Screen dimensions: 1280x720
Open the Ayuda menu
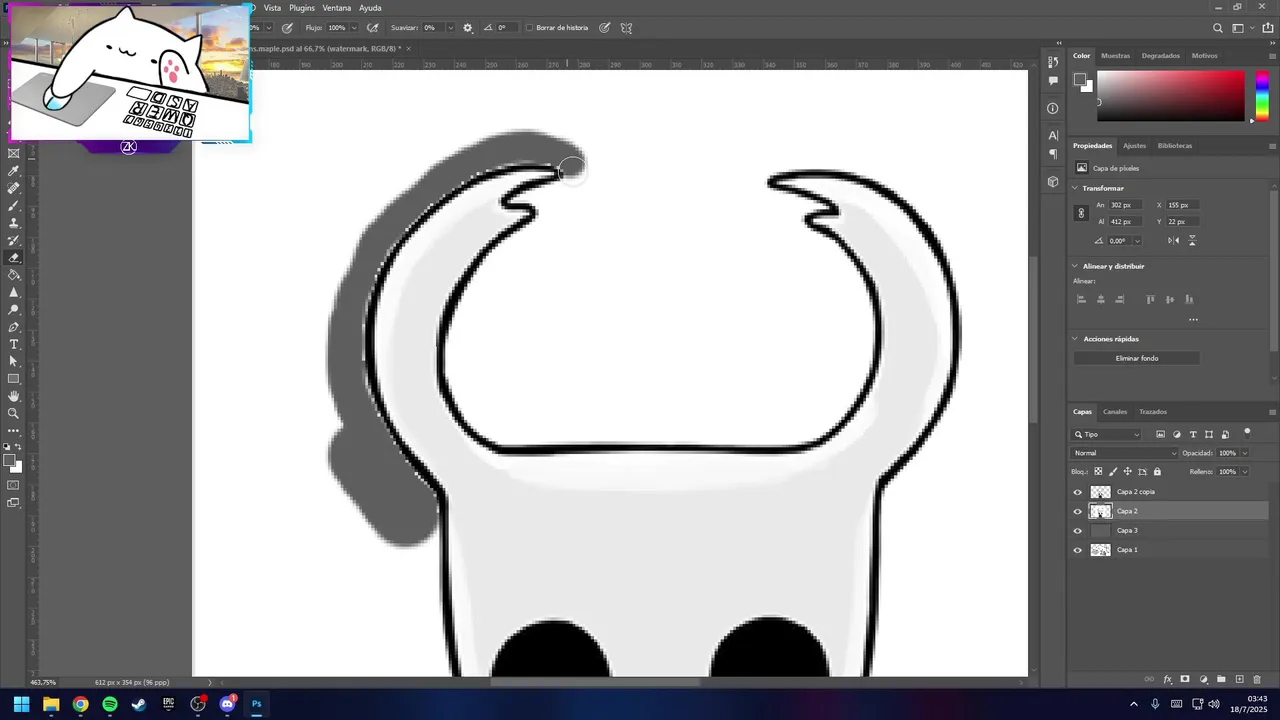point(370,8)
